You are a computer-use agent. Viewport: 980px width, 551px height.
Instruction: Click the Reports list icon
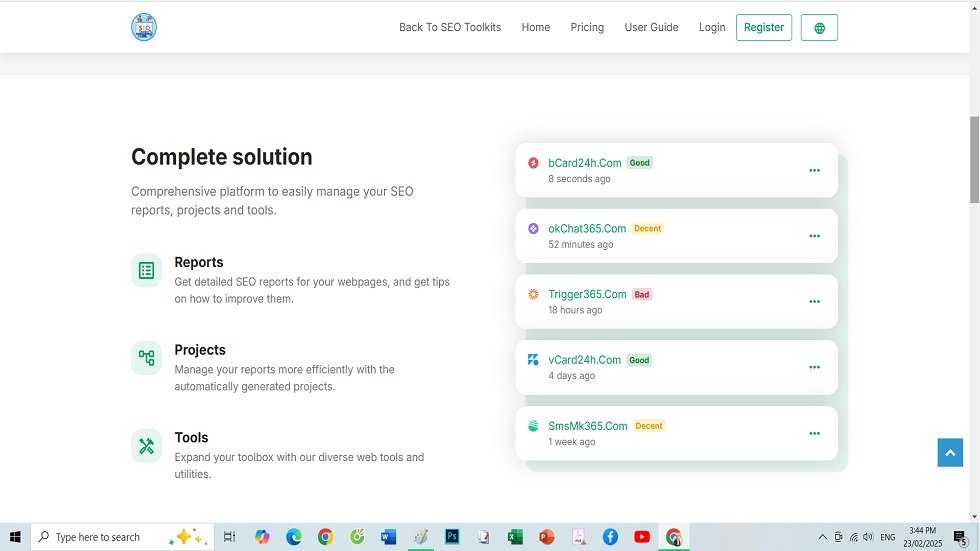[146, 270]
